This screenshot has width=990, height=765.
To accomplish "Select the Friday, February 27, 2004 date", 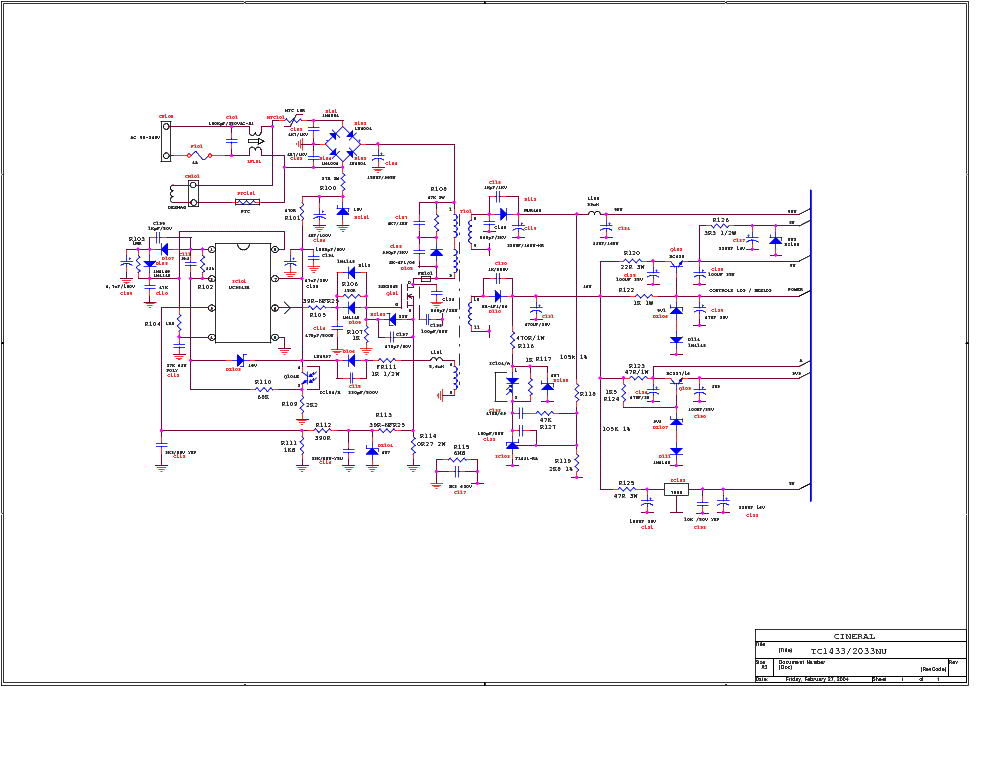I will 817,679.
